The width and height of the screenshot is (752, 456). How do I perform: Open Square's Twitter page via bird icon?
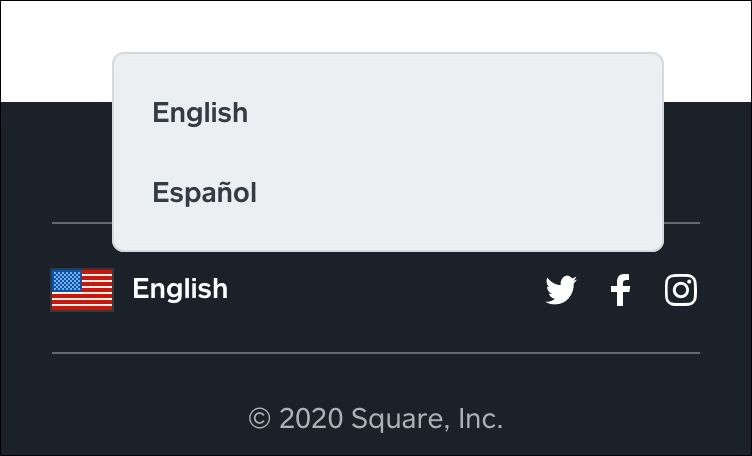561,290
